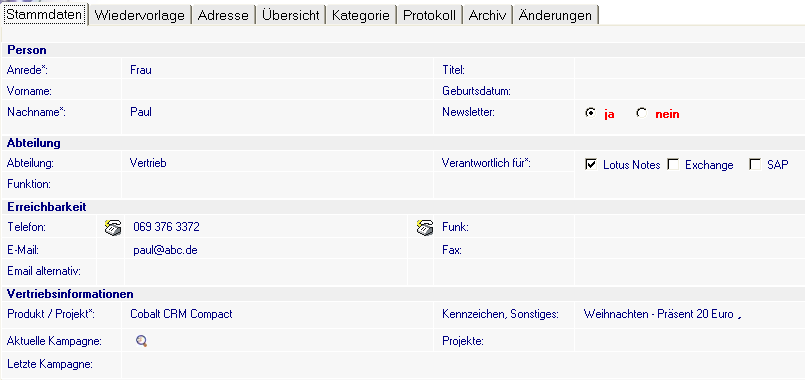This screenshot has width=805, height=380.
Task: Click the phone number 069 376 3372
Action: [166, 226]
